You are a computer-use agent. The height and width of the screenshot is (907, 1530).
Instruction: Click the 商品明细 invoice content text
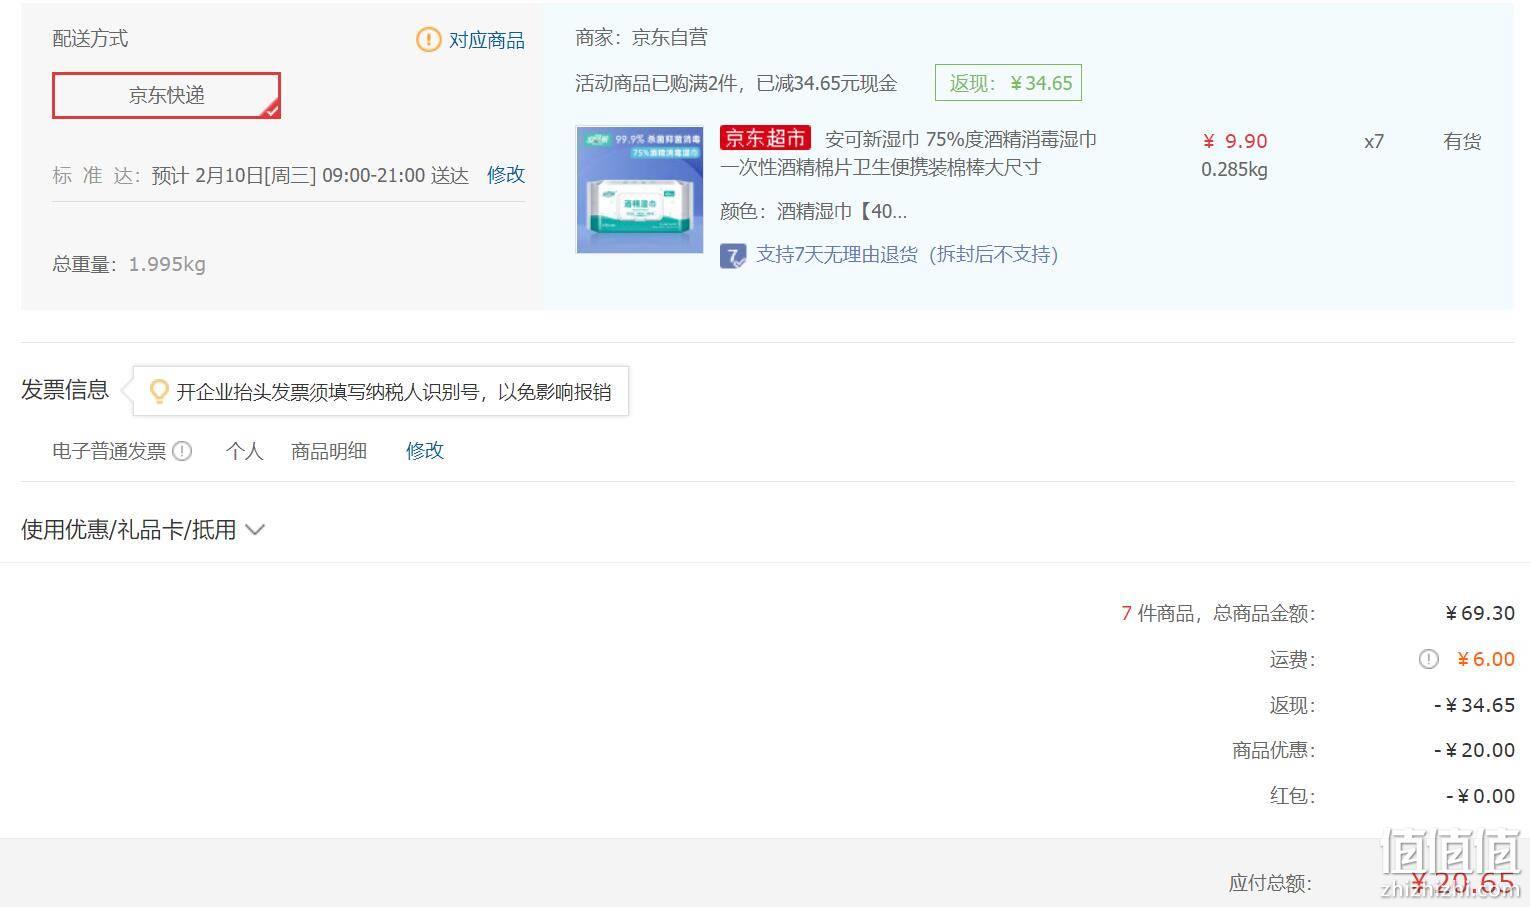[x=329, y=451]
